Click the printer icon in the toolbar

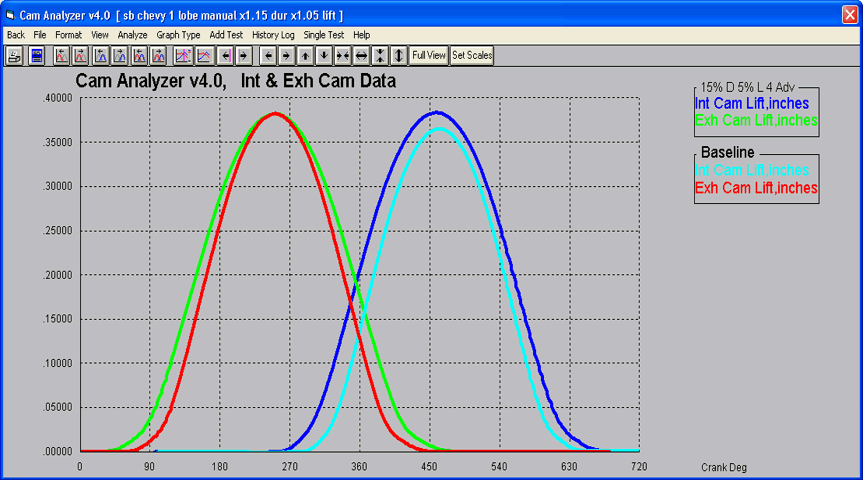click(14, 56)
